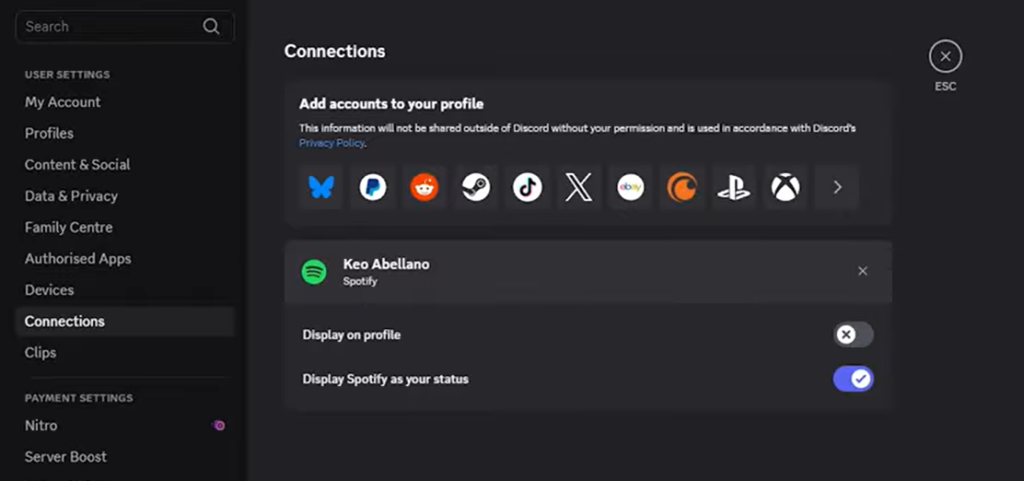The image size is (1024, 481).
Task: Click the Spotify logo icon
Action: (314, 272)
